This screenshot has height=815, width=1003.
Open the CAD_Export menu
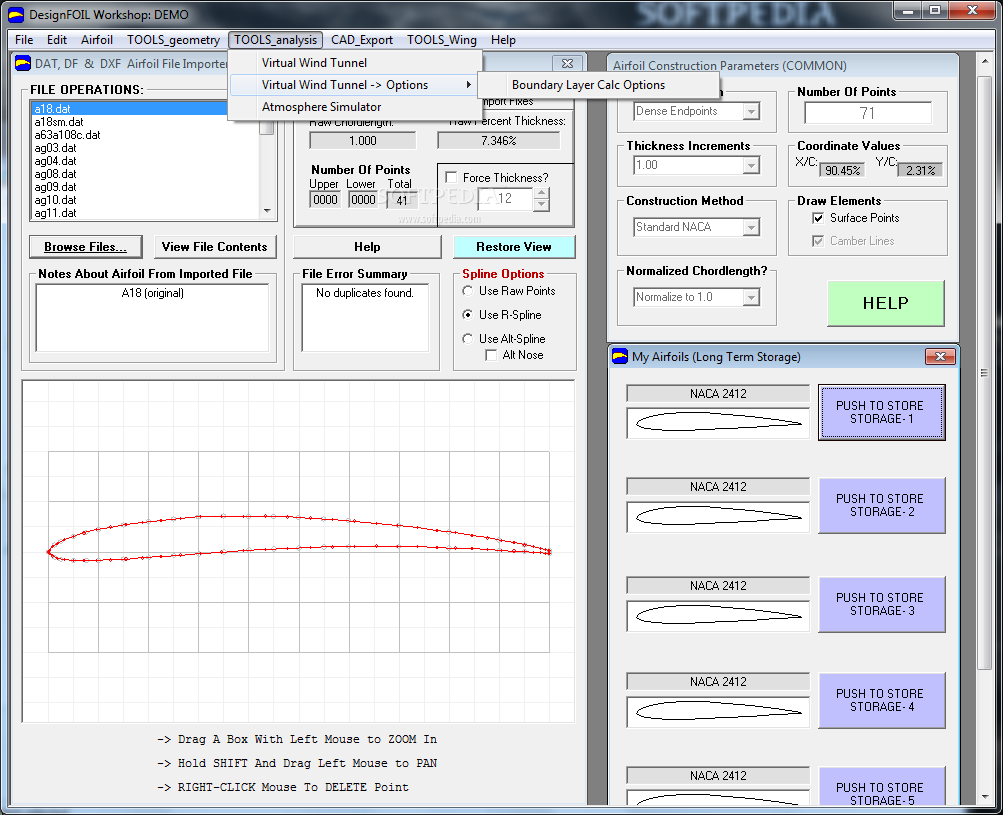(361, 40)
